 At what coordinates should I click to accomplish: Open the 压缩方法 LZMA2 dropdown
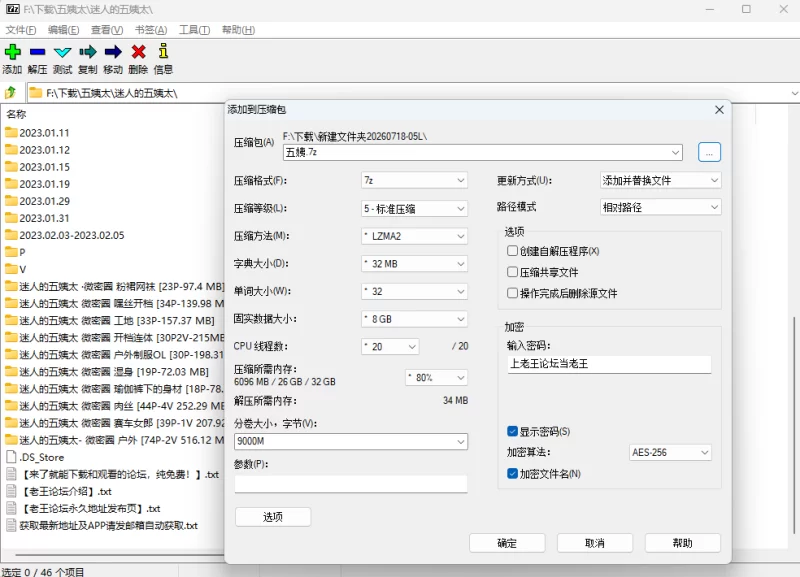[414, 236]
